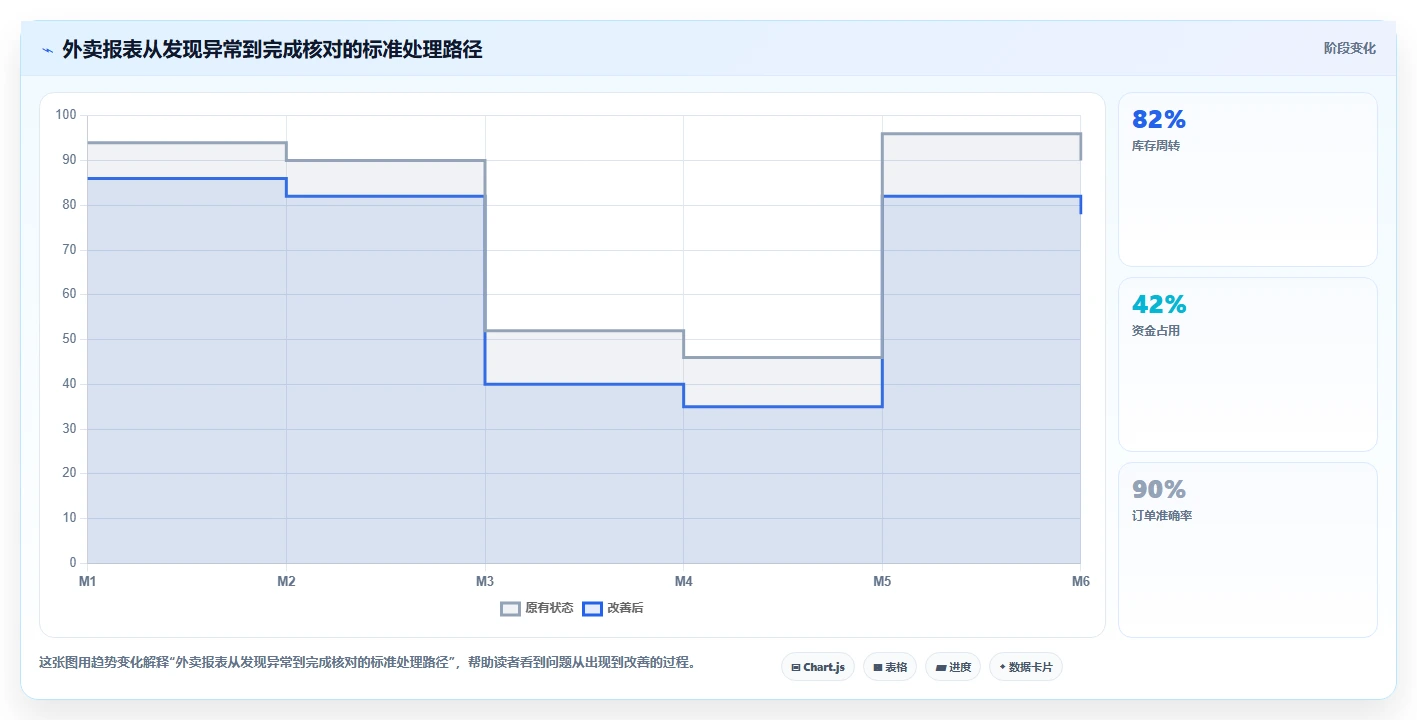Click the 50 y-axis value

69,339
